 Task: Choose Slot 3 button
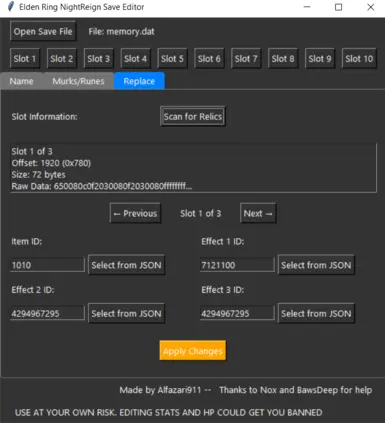coord(99,59)
